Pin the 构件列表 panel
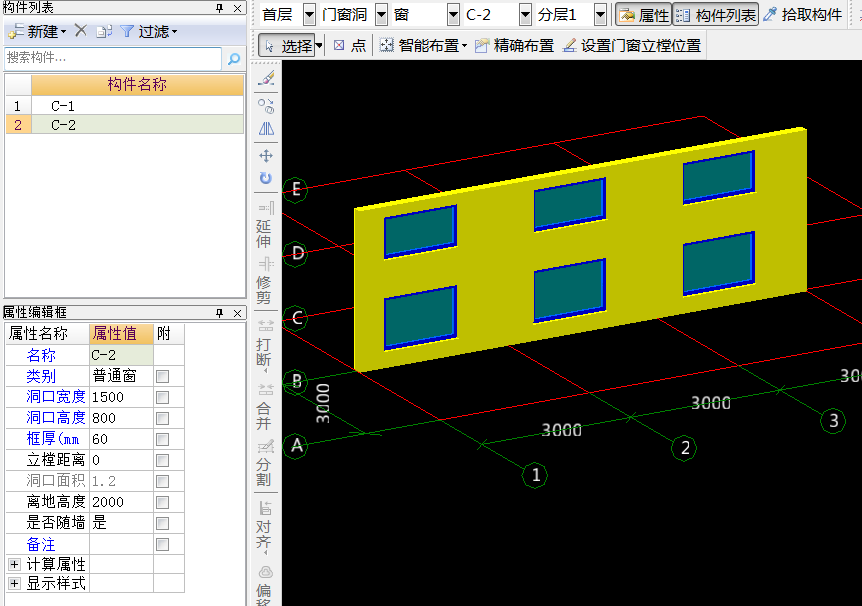The image size is (862, 606). tap(220, 8)
